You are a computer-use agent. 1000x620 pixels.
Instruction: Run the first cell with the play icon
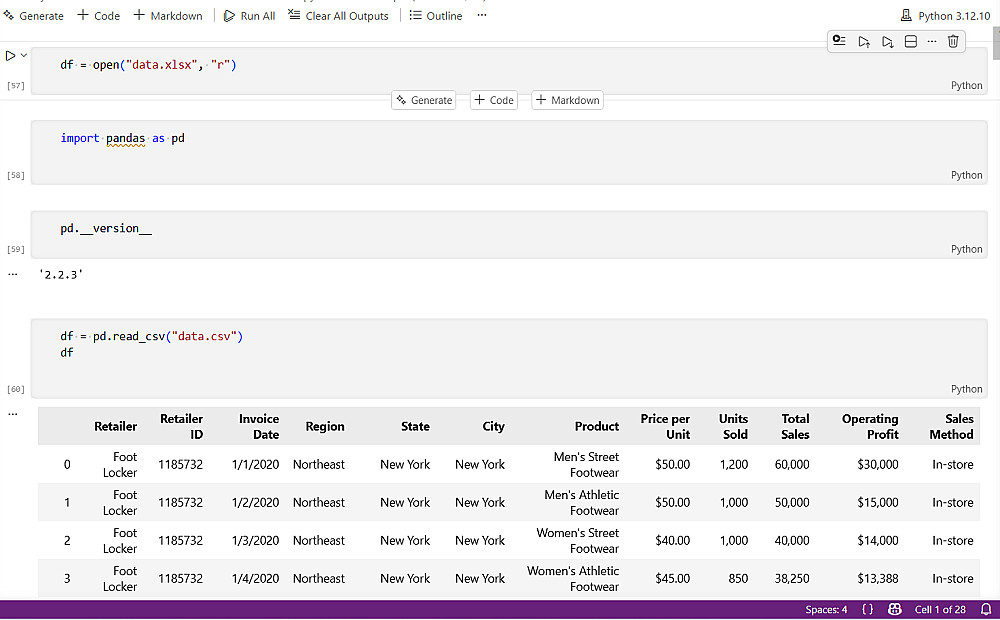coord(11,56)
